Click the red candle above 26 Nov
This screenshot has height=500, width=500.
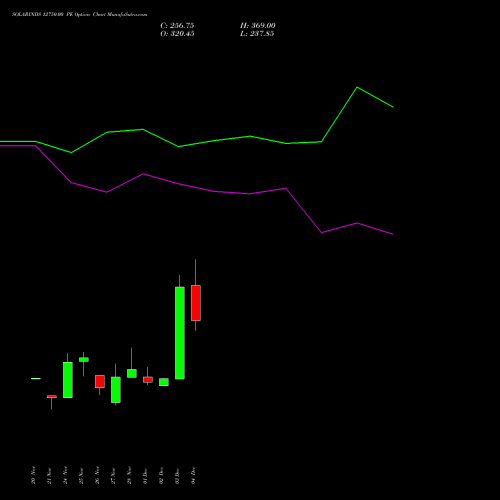tap(100, 381)
